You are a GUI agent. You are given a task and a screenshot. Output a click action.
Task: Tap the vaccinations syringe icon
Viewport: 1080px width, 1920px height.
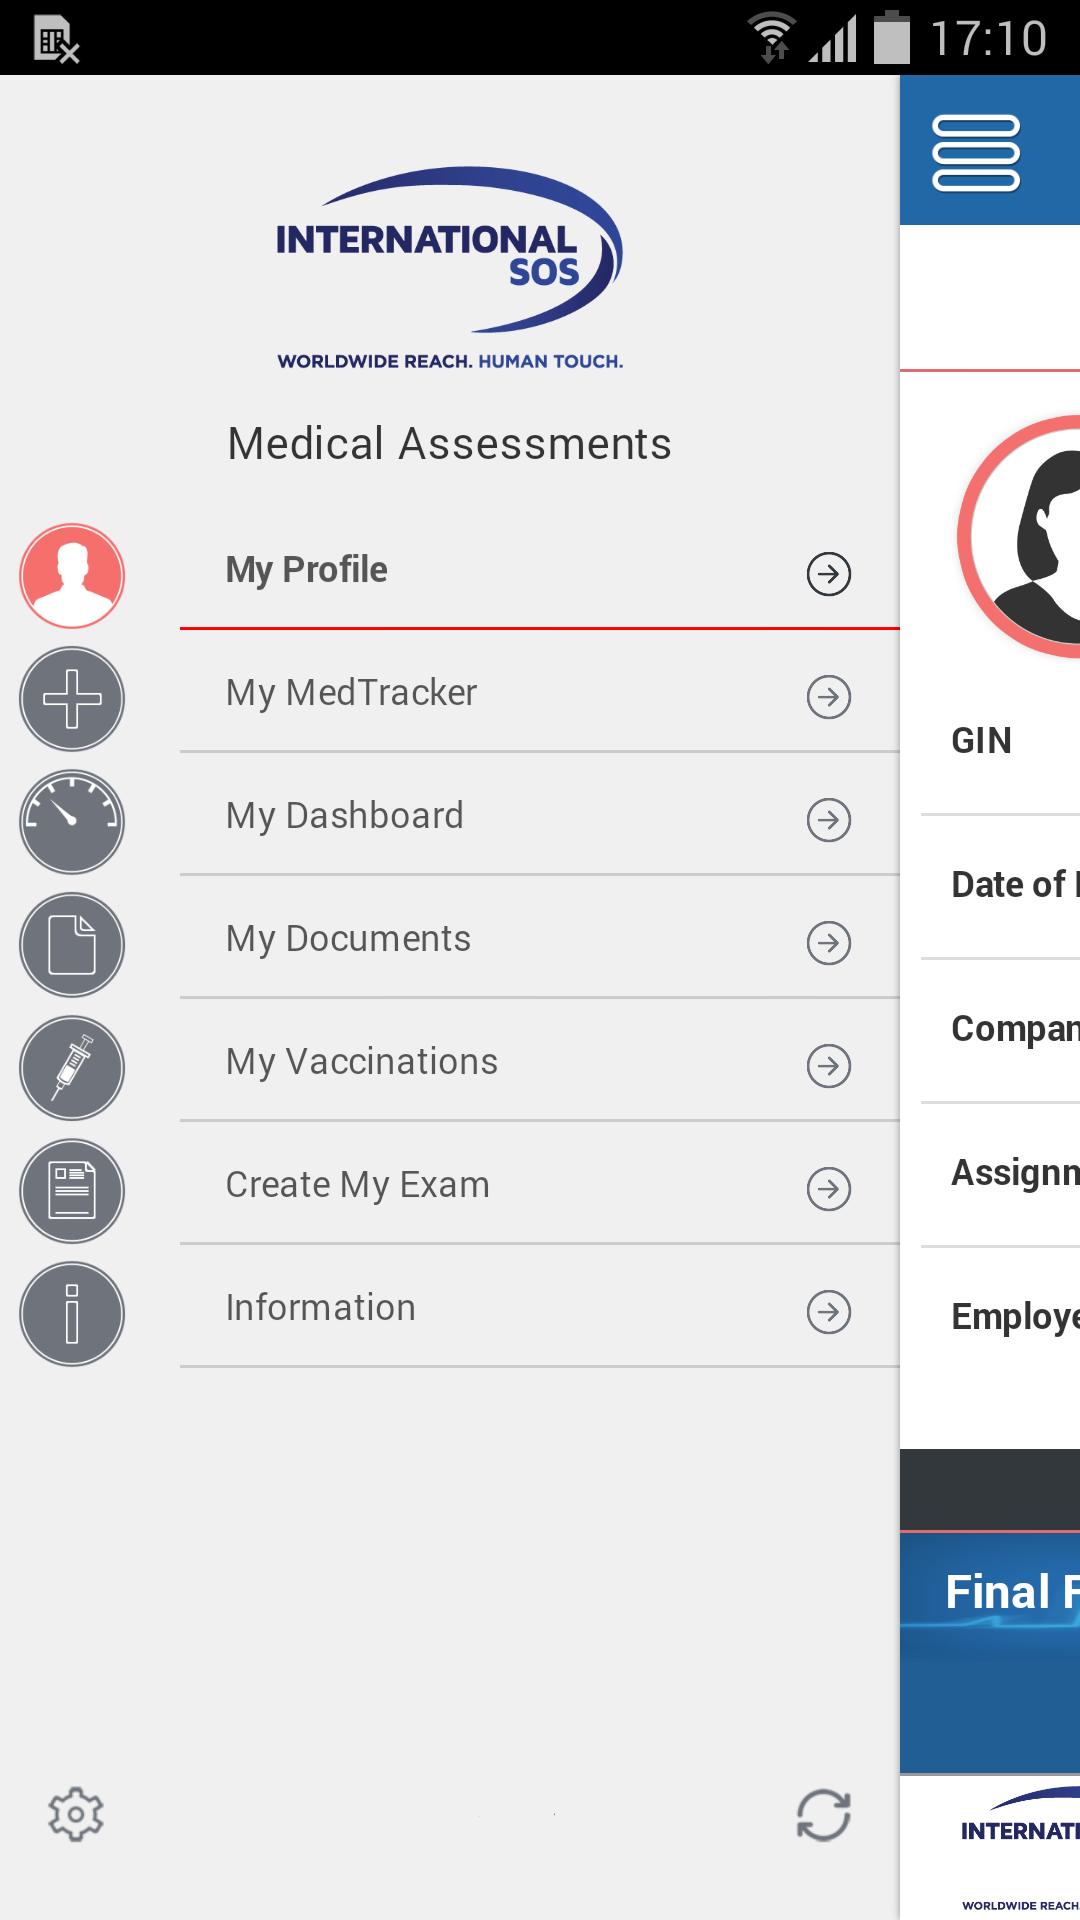72,1068
